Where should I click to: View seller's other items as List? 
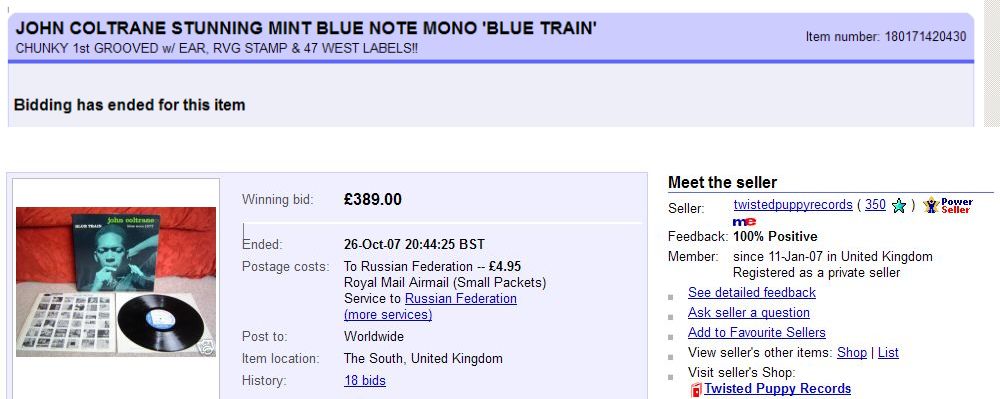click(x=888, y=352)
